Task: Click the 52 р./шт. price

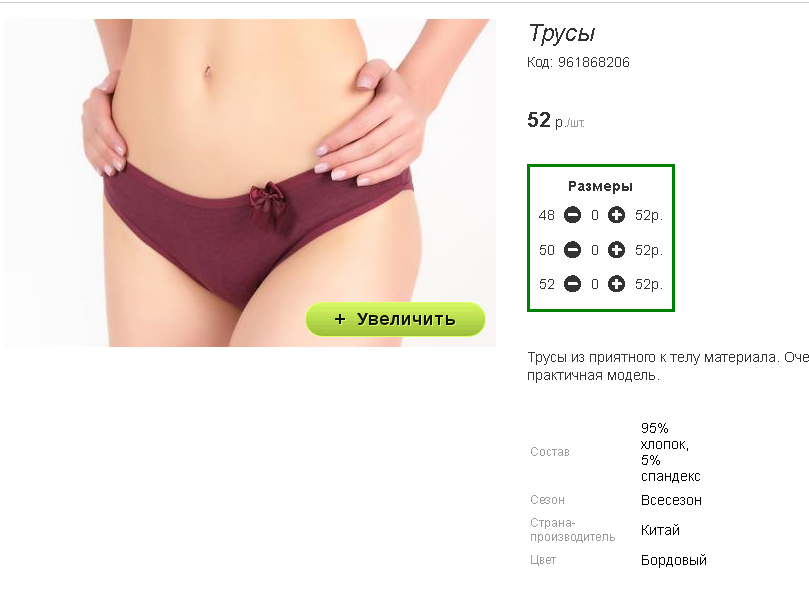Action: (x=556, y=120)
